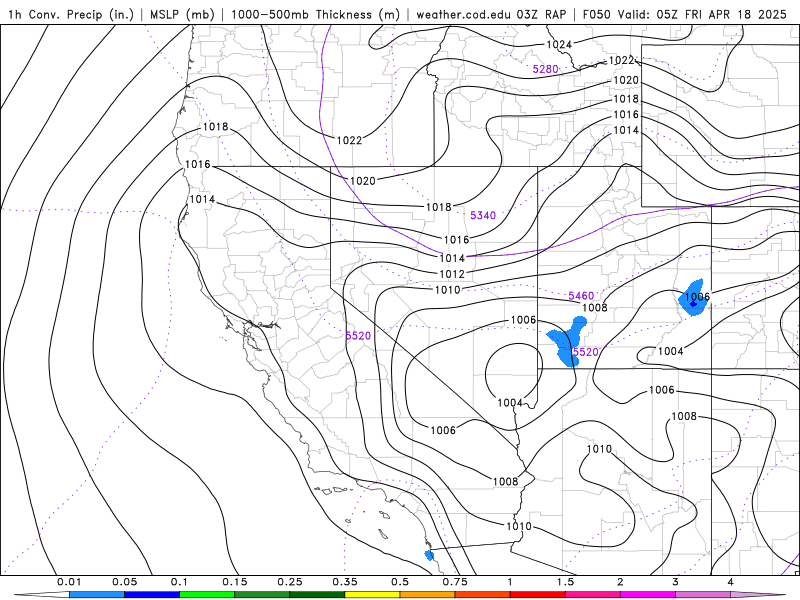Viewport: 800px width, 600px height.
Task: Click the 'MSLP (mb)' title text
Action: pyautogui.click(x=182, y=14)
